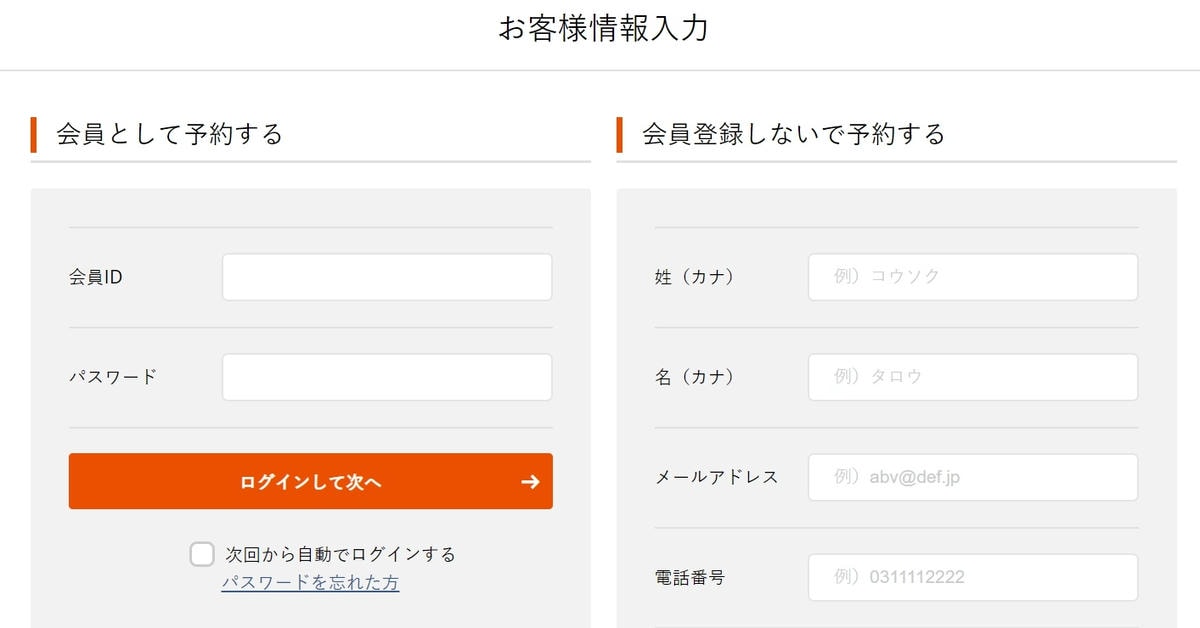This screenshot has width=1200, height=628.
Task: Select the 電話番号 text field
Action: [972, 577]
